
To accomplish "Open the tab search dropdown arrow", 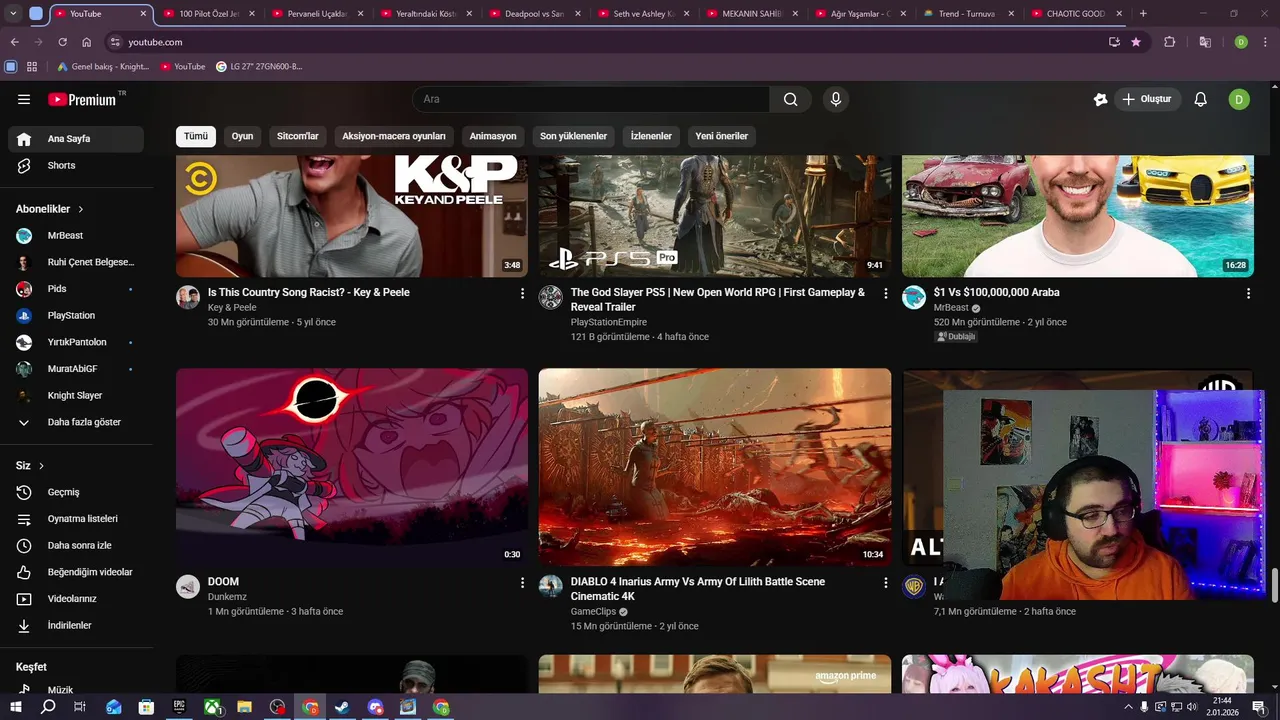I will pyautogui.click(x=13, y=14).
